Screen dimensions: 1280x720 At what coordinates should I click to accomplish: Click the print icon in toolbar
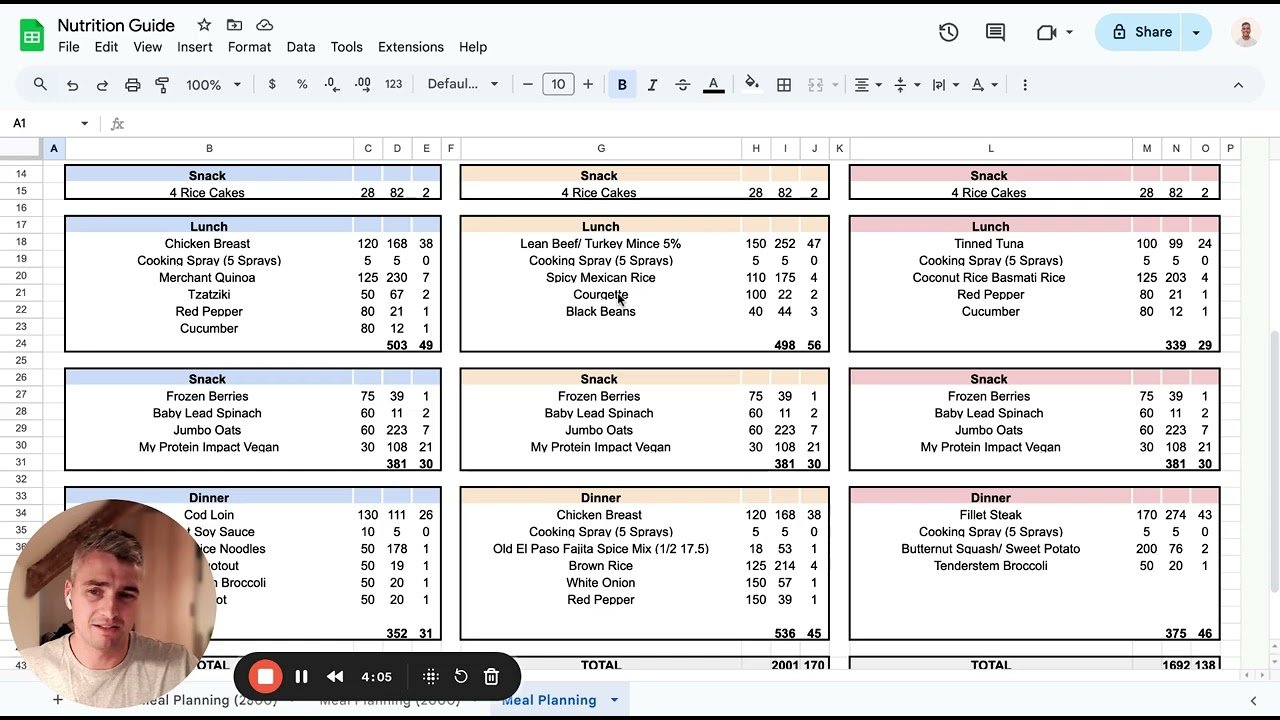click(132, 85)
